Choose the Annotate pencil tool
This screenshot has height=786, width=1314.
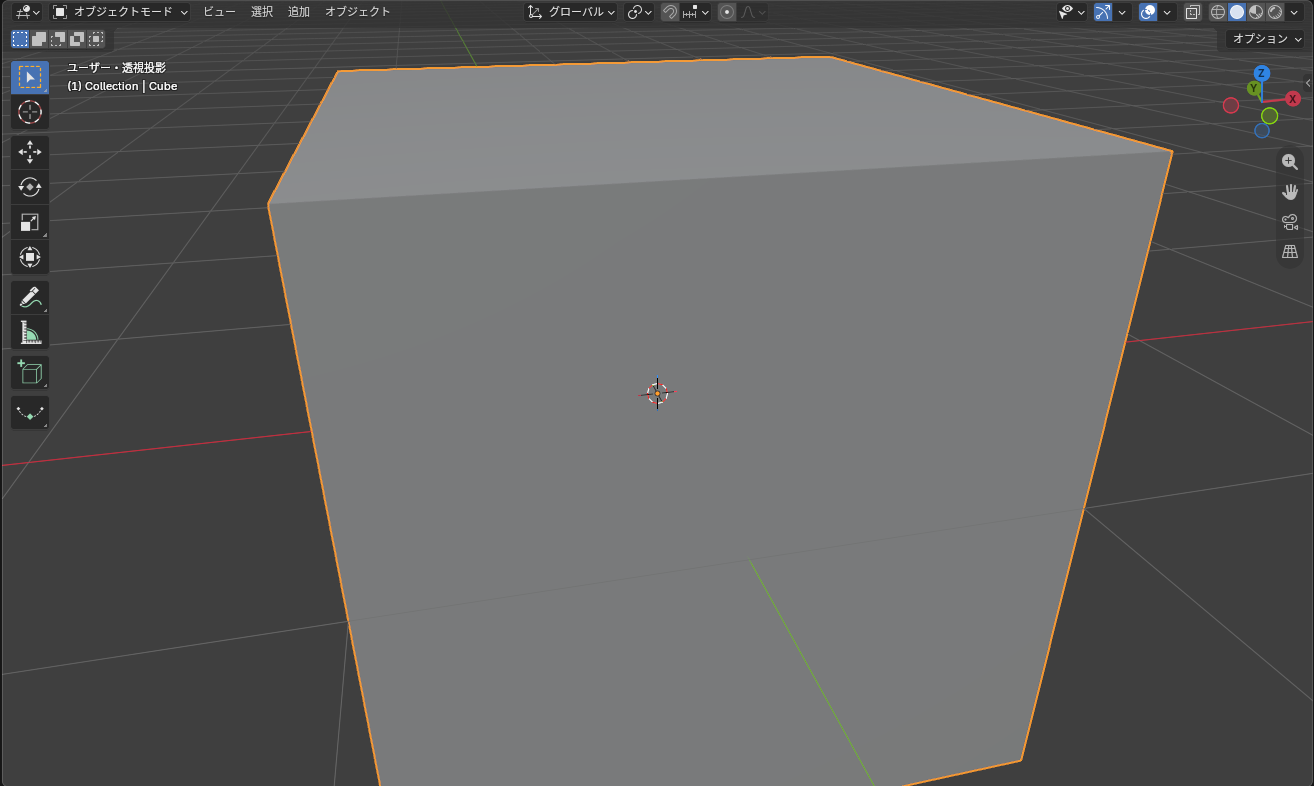click(30, 297)
